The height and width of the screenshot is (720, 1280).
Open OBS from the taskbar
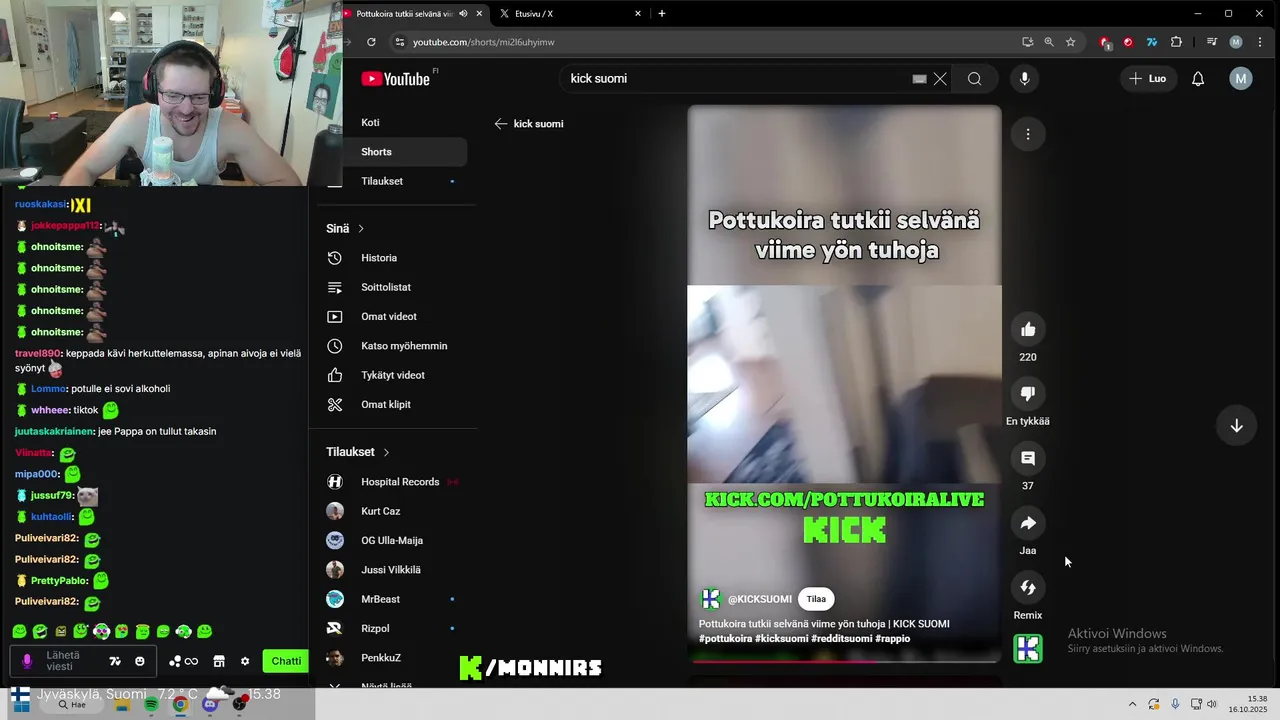239,705
